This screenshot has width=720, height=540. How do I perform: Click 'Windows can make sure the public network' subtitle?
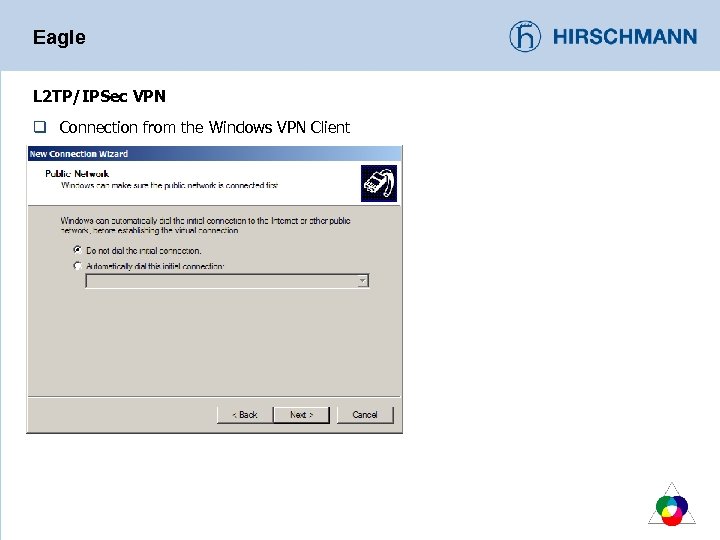click(169, 186)
